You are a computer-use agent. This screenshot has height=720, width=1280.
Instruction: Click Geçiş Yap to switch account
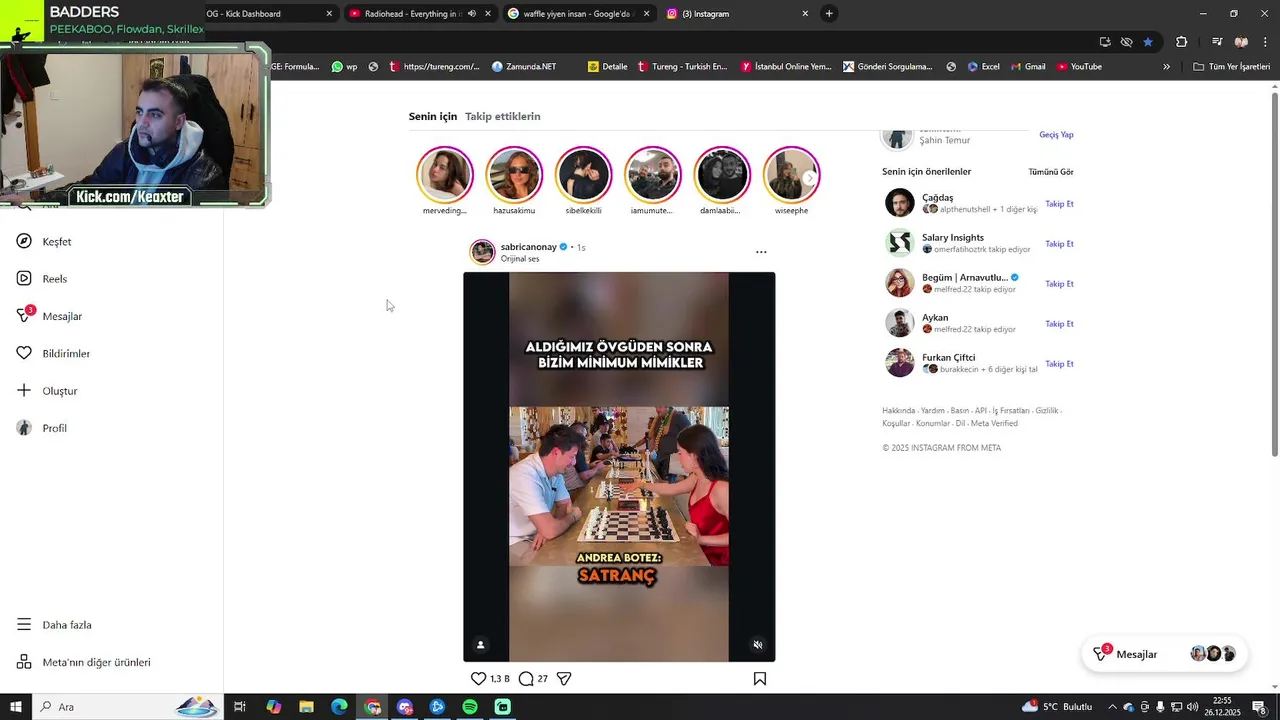1056,135
